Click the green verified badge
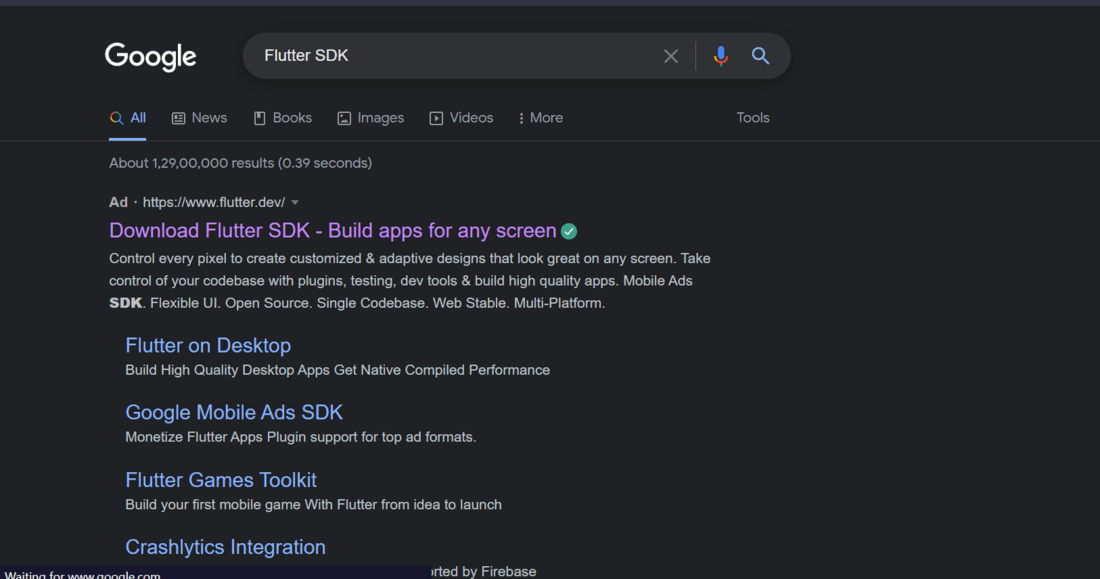Image resolution: width=1100 pixels, height=579 pixels. 569,231
